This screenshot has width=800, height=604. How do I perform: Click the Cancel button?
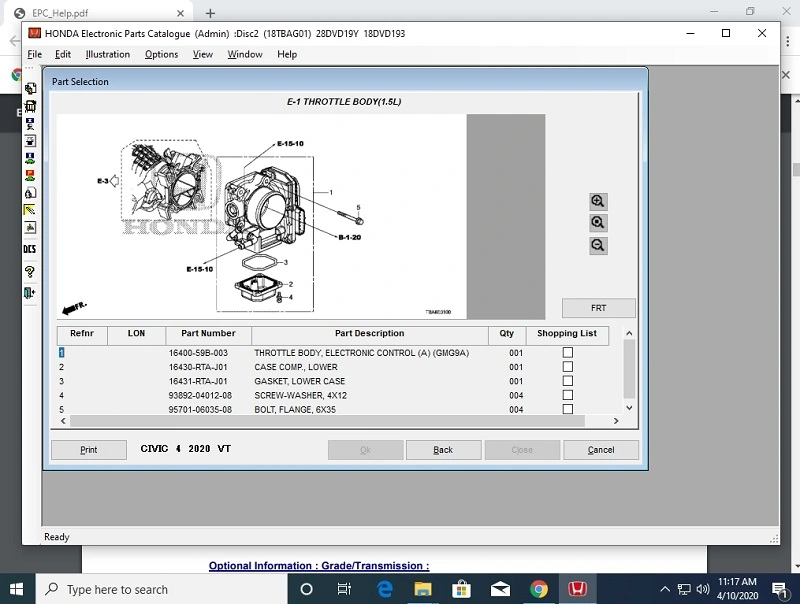click(601, 450)
